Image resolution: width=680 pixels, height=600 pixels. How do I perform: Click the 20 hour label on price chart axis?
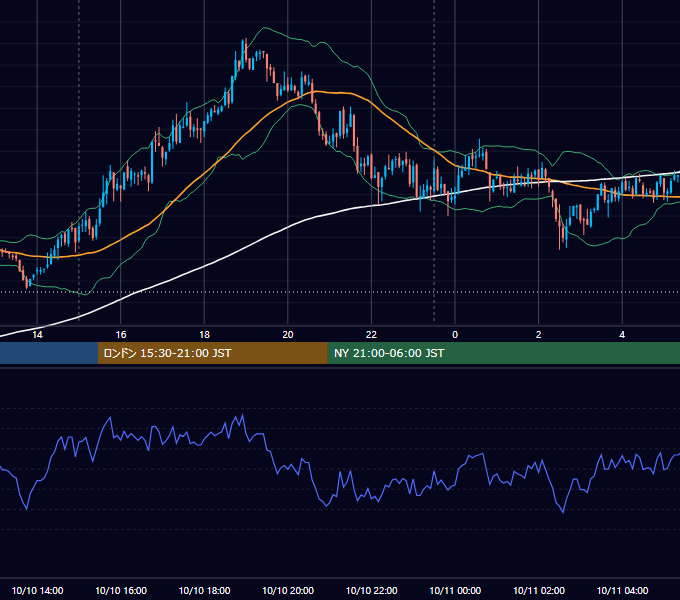pos(288,335)
